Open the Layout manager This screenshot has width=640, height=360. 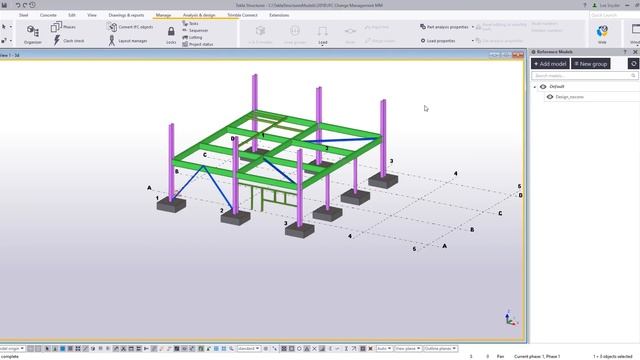127,41
